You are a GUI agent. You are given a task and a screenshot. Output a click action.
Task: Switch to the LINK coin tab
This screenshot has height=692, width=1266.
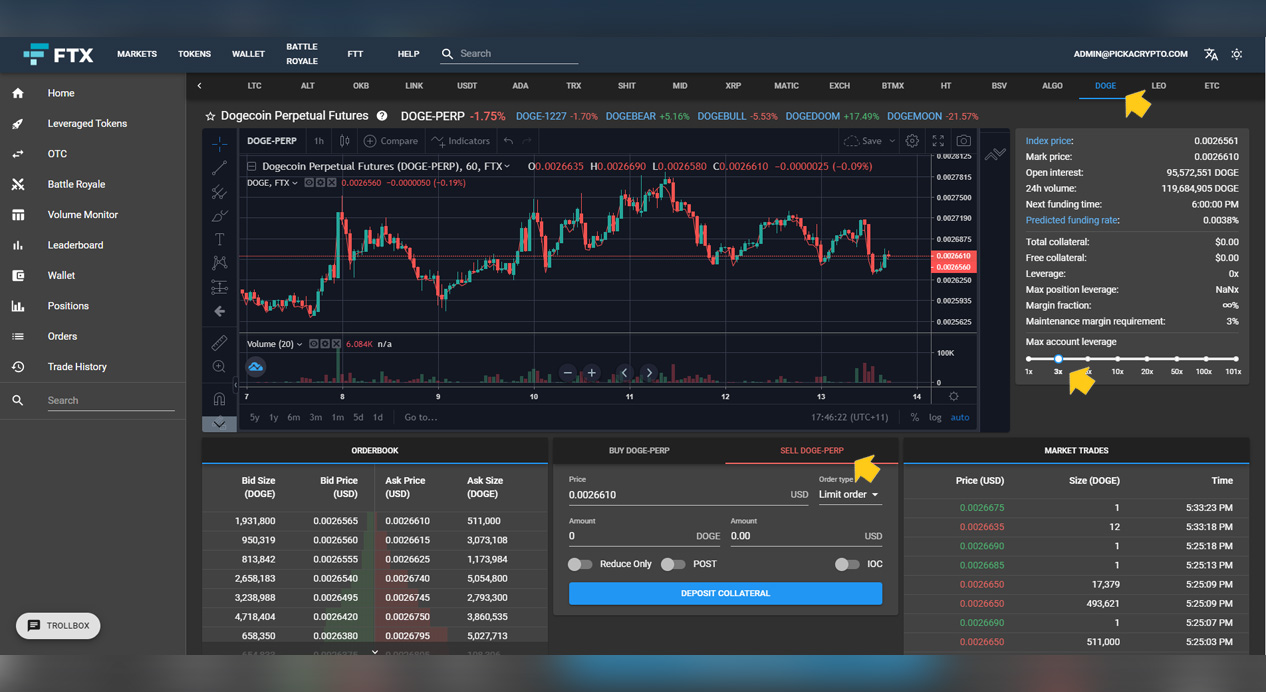click(x=414, y=86)
